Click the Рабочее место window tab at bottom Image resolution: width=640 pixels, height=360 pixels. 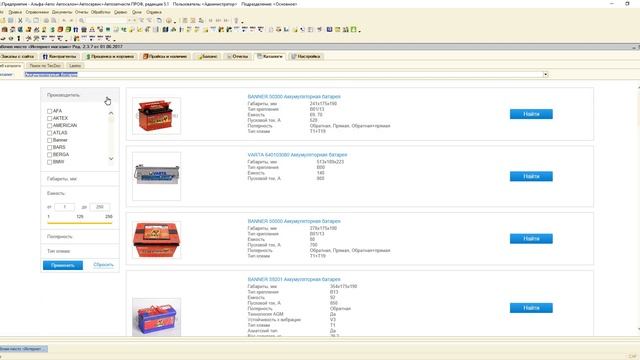[23, 349]
